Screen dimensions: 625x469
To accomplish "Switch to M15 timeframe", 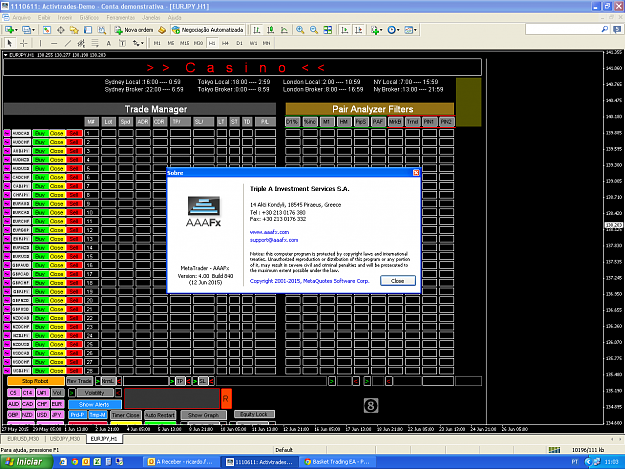I will click(184, 43).
